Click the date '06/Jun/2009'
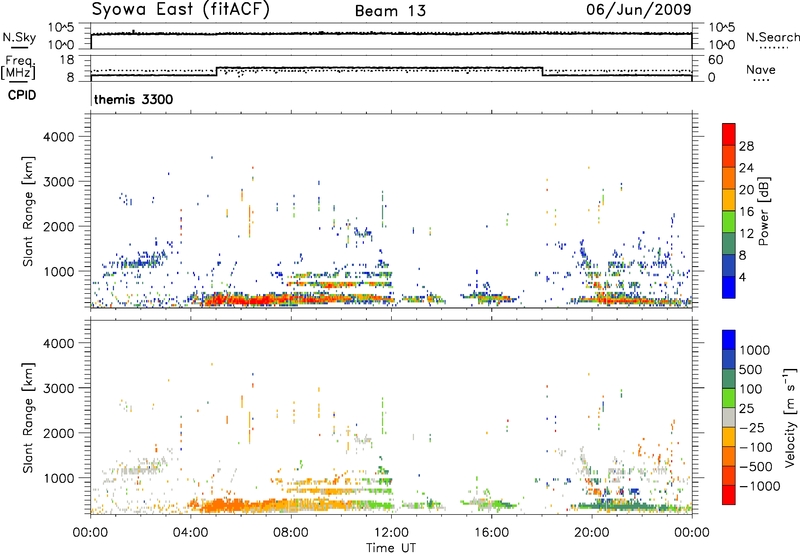The image size is (800, 554). coord(639,9)
